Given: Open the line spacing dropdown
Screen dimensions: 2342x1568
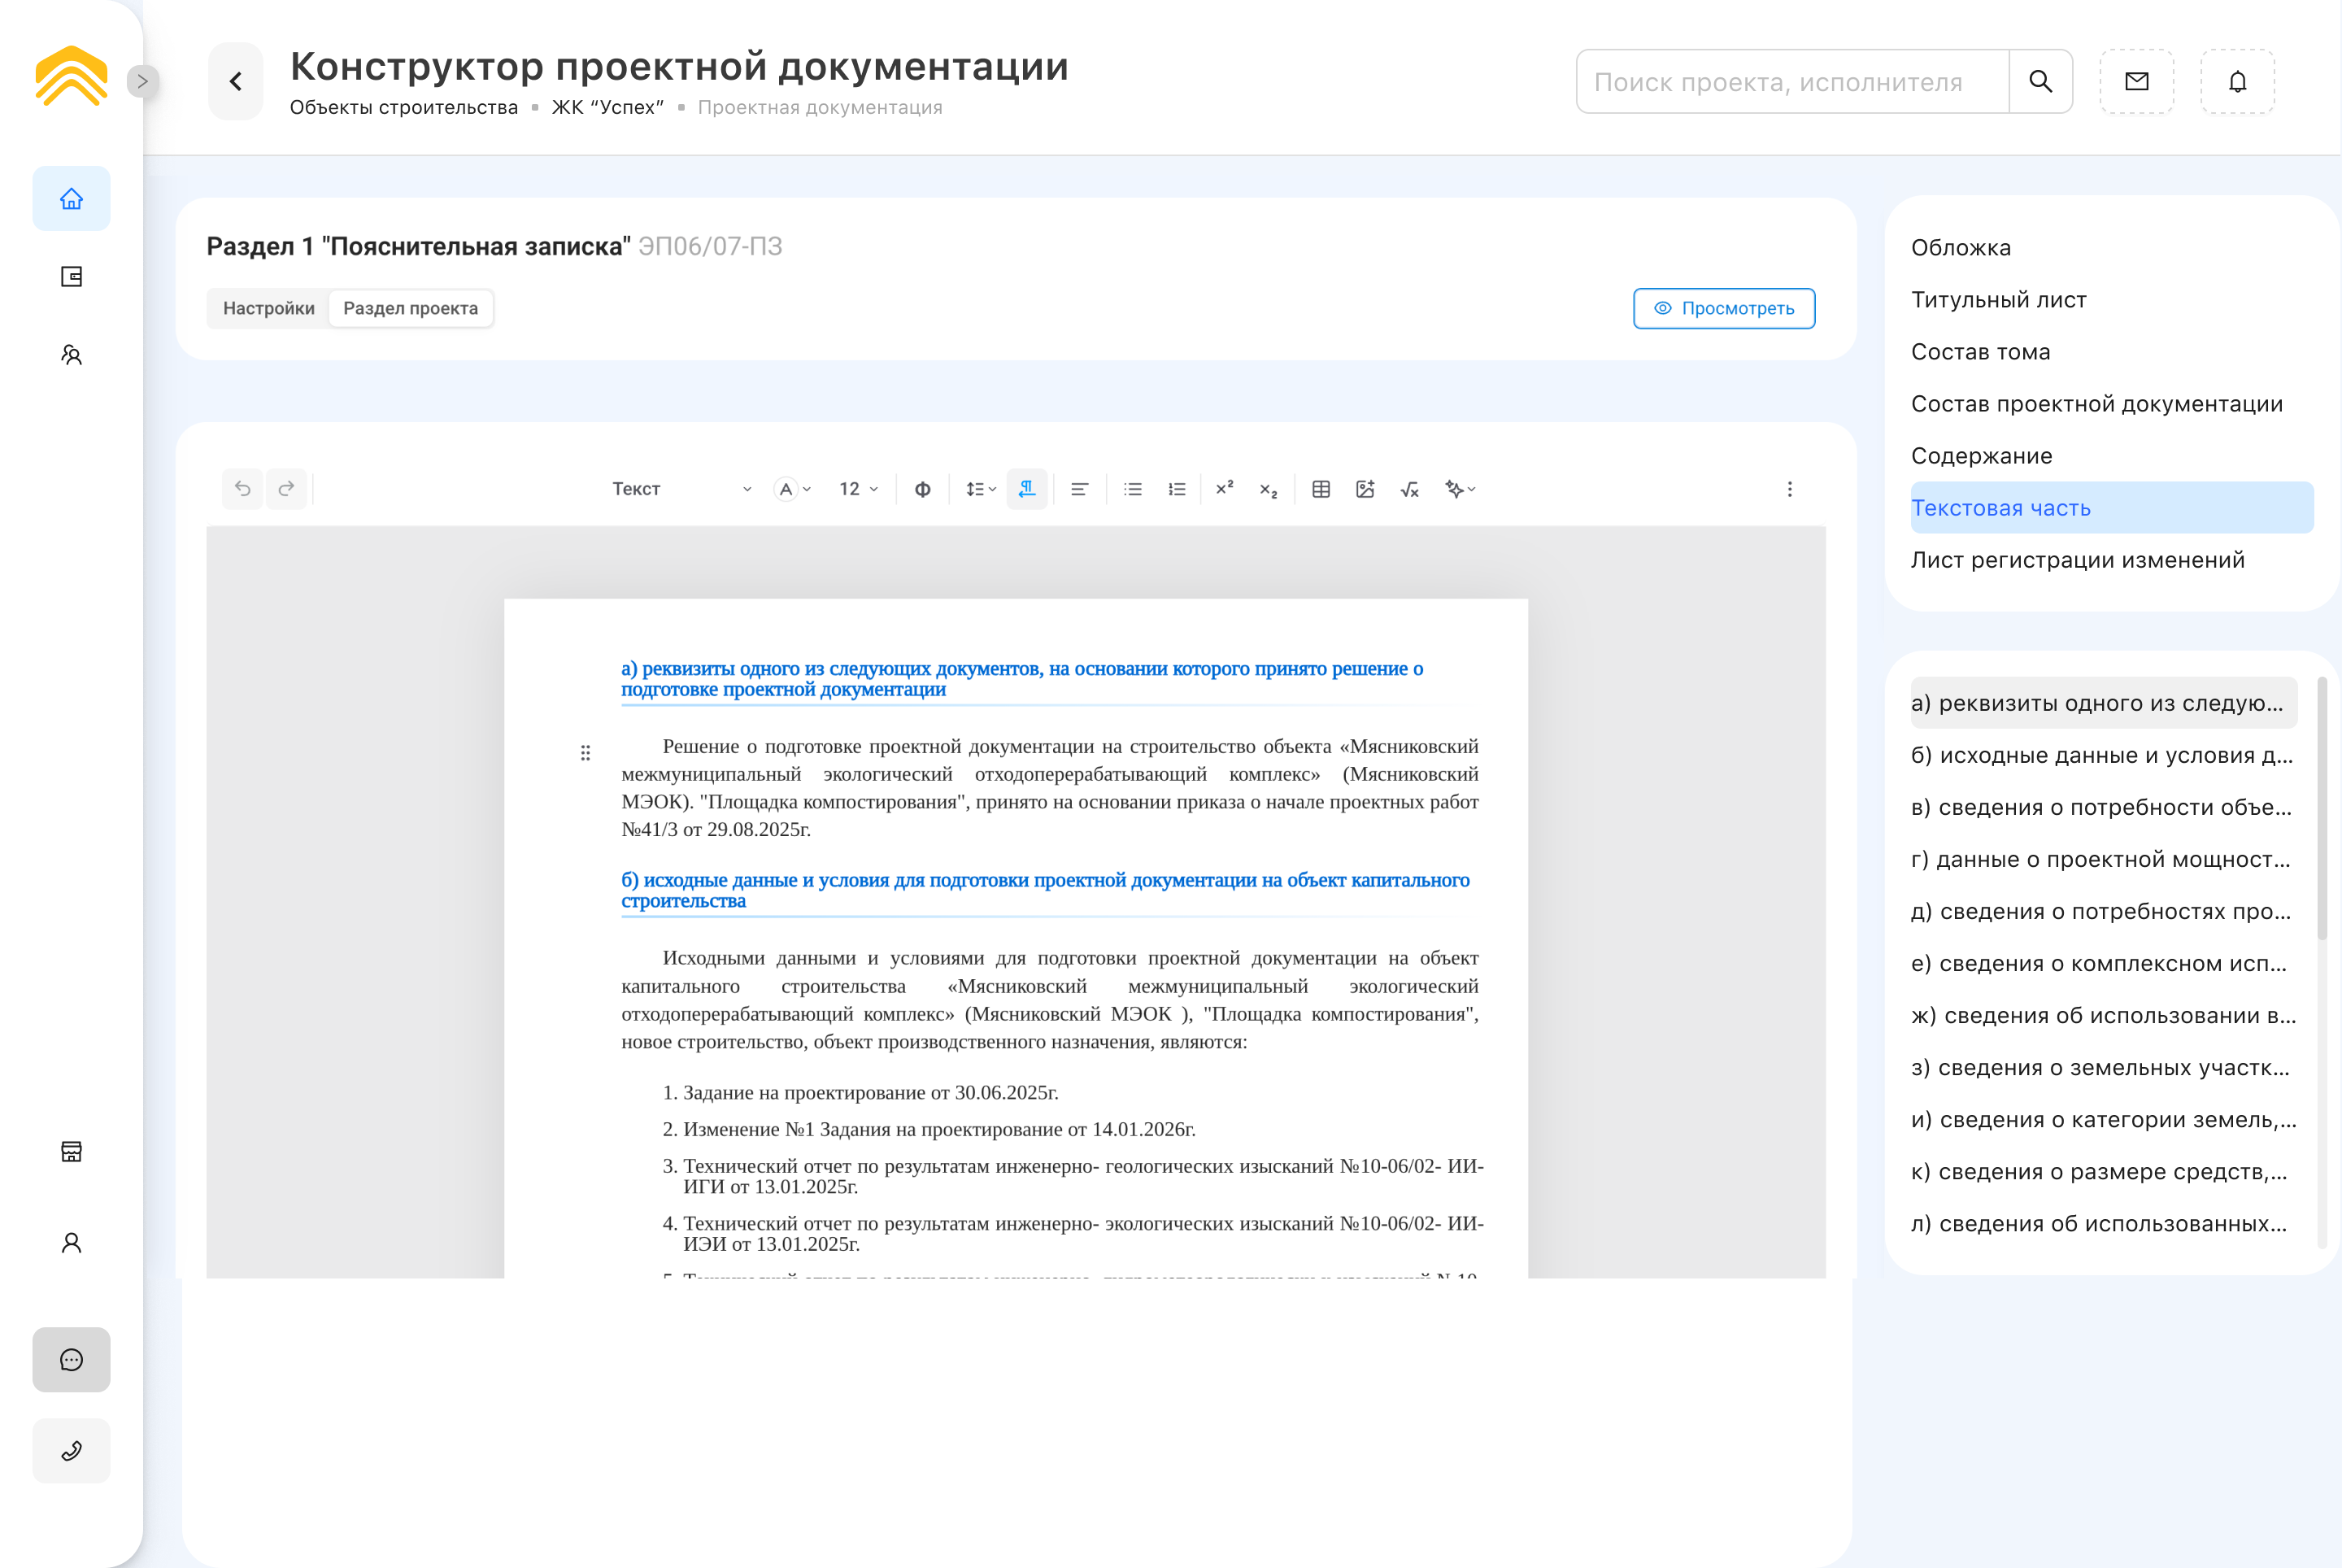Looking at the screenshot, I should pyautogui.click(x=980, y=489).
